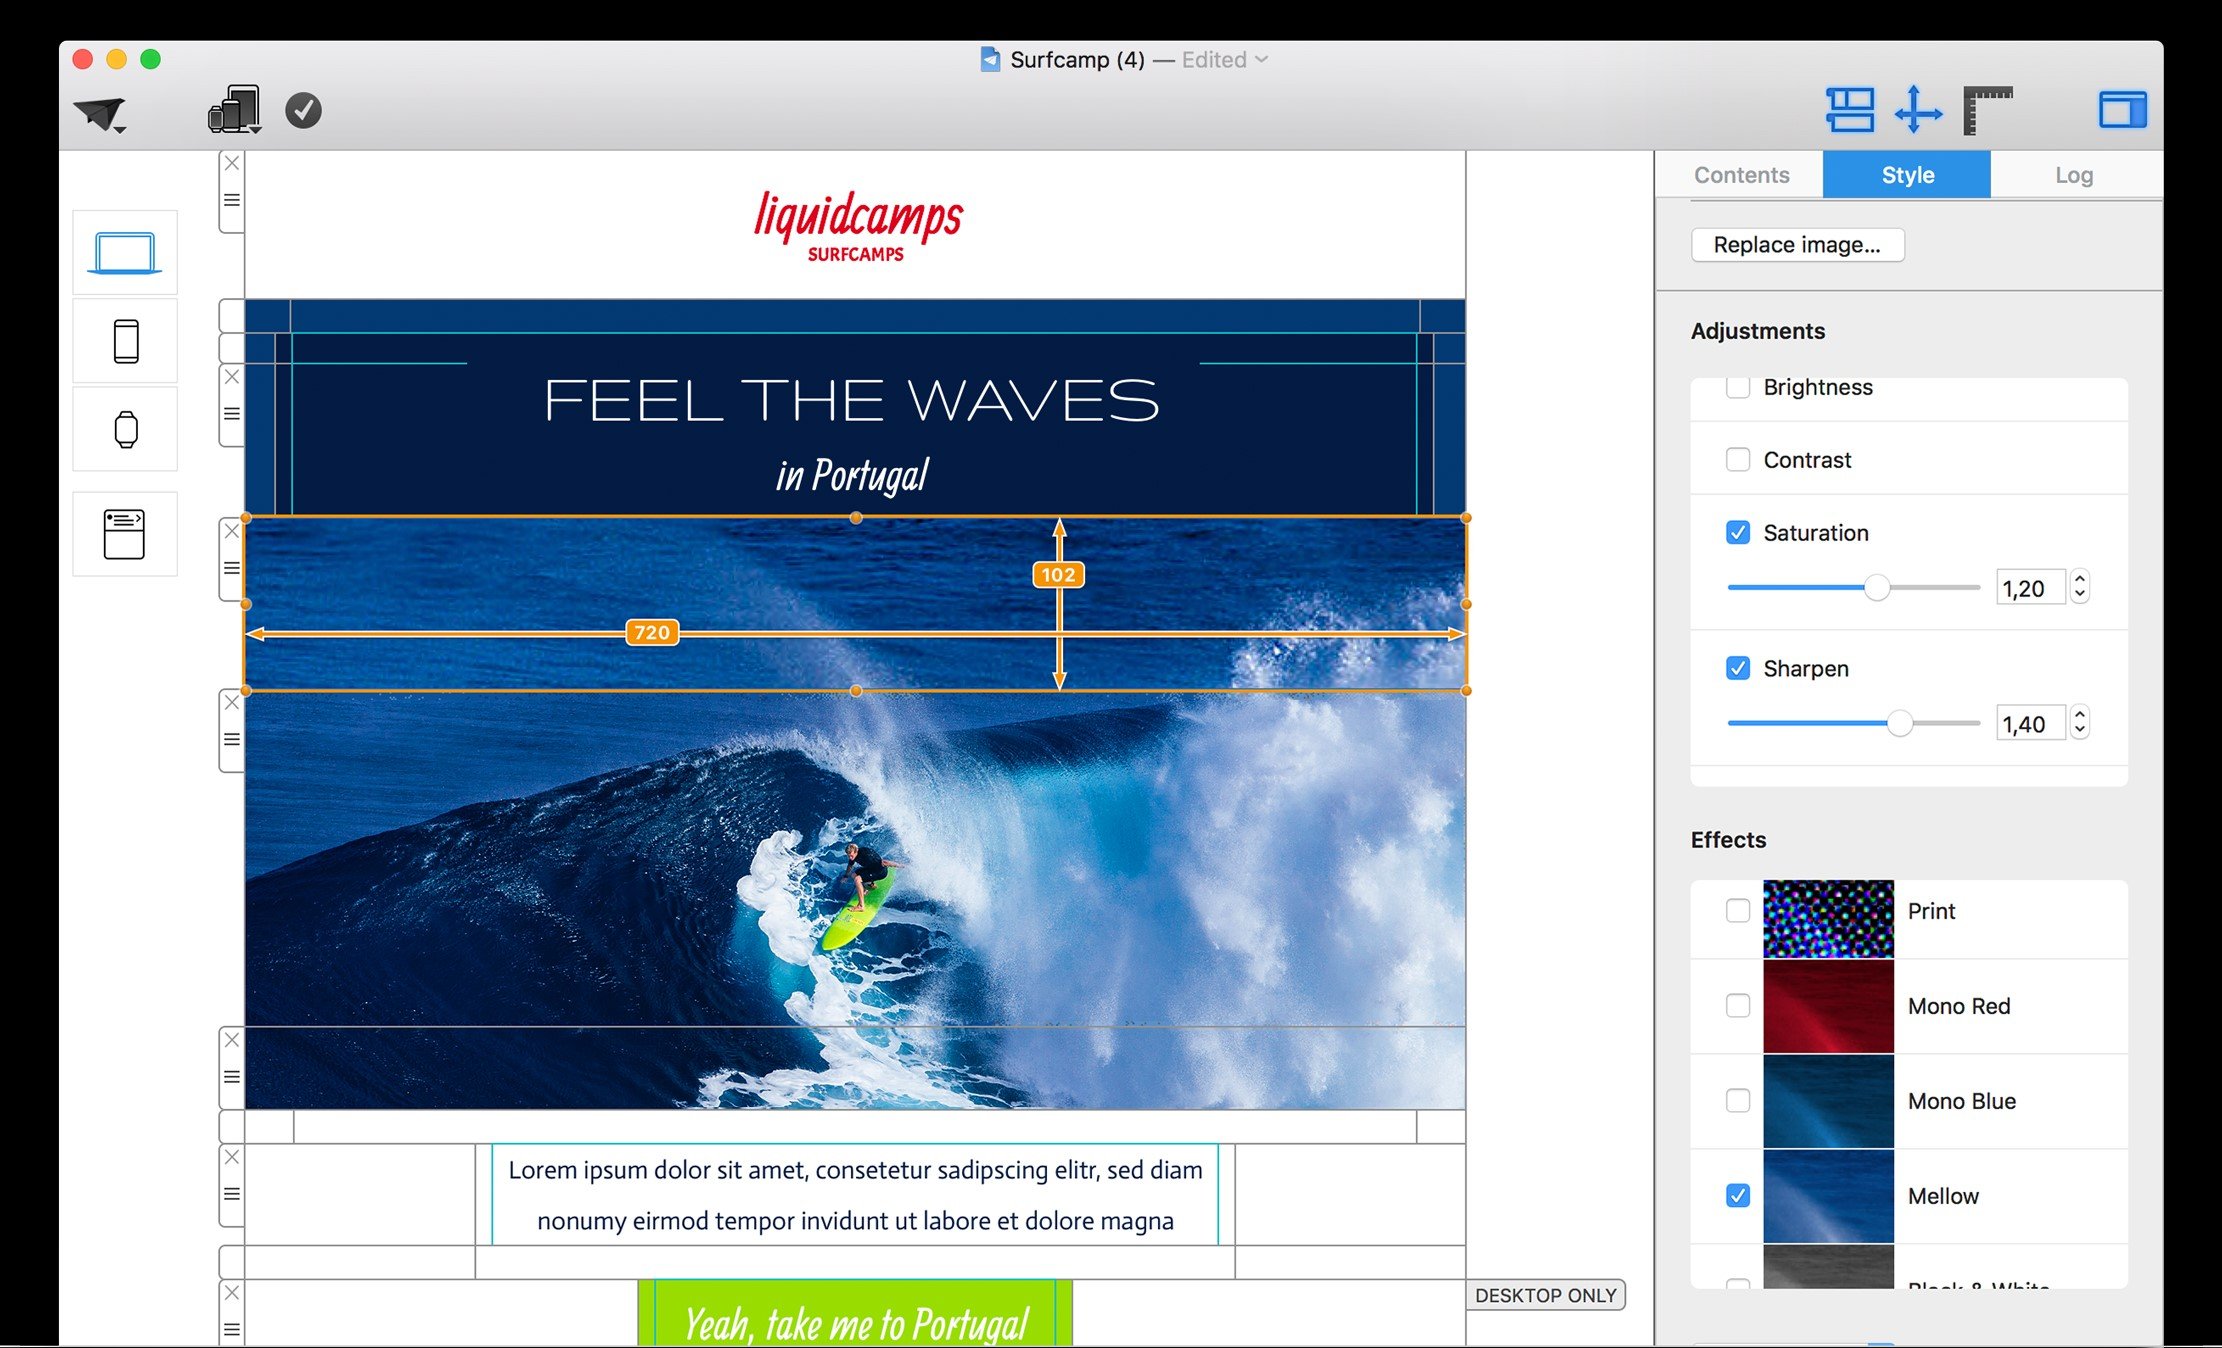The width and height of the screenshot is (2222, 1348).
Task: Click the paper plane send icon
Action: 100,114
